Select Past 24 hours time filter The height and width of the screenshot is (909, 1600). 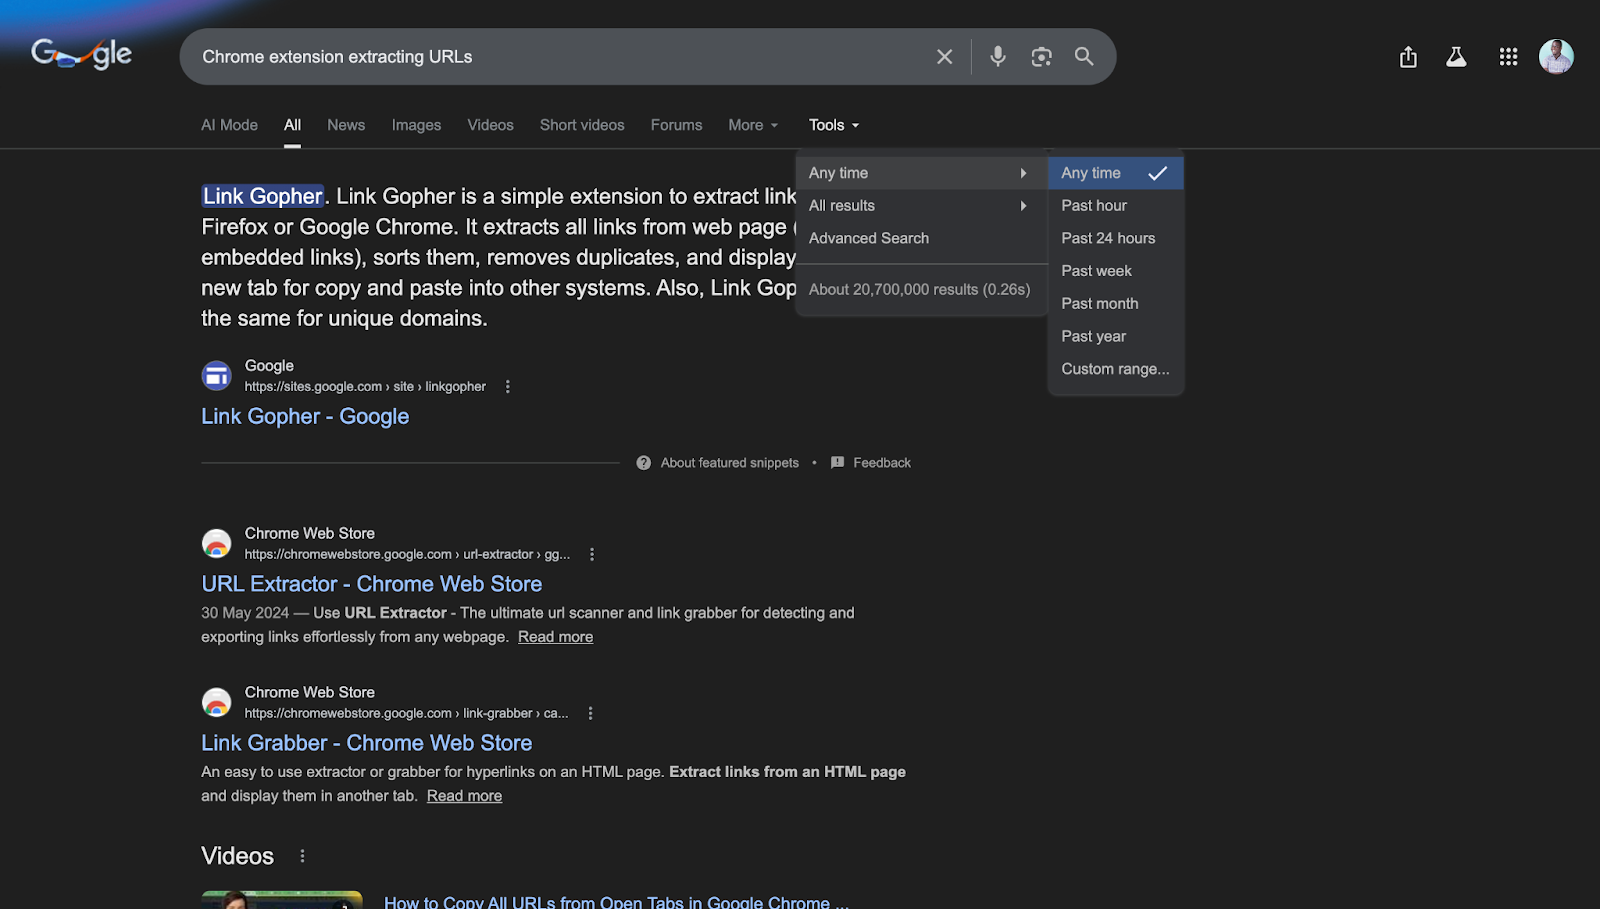coord(1108,237)
